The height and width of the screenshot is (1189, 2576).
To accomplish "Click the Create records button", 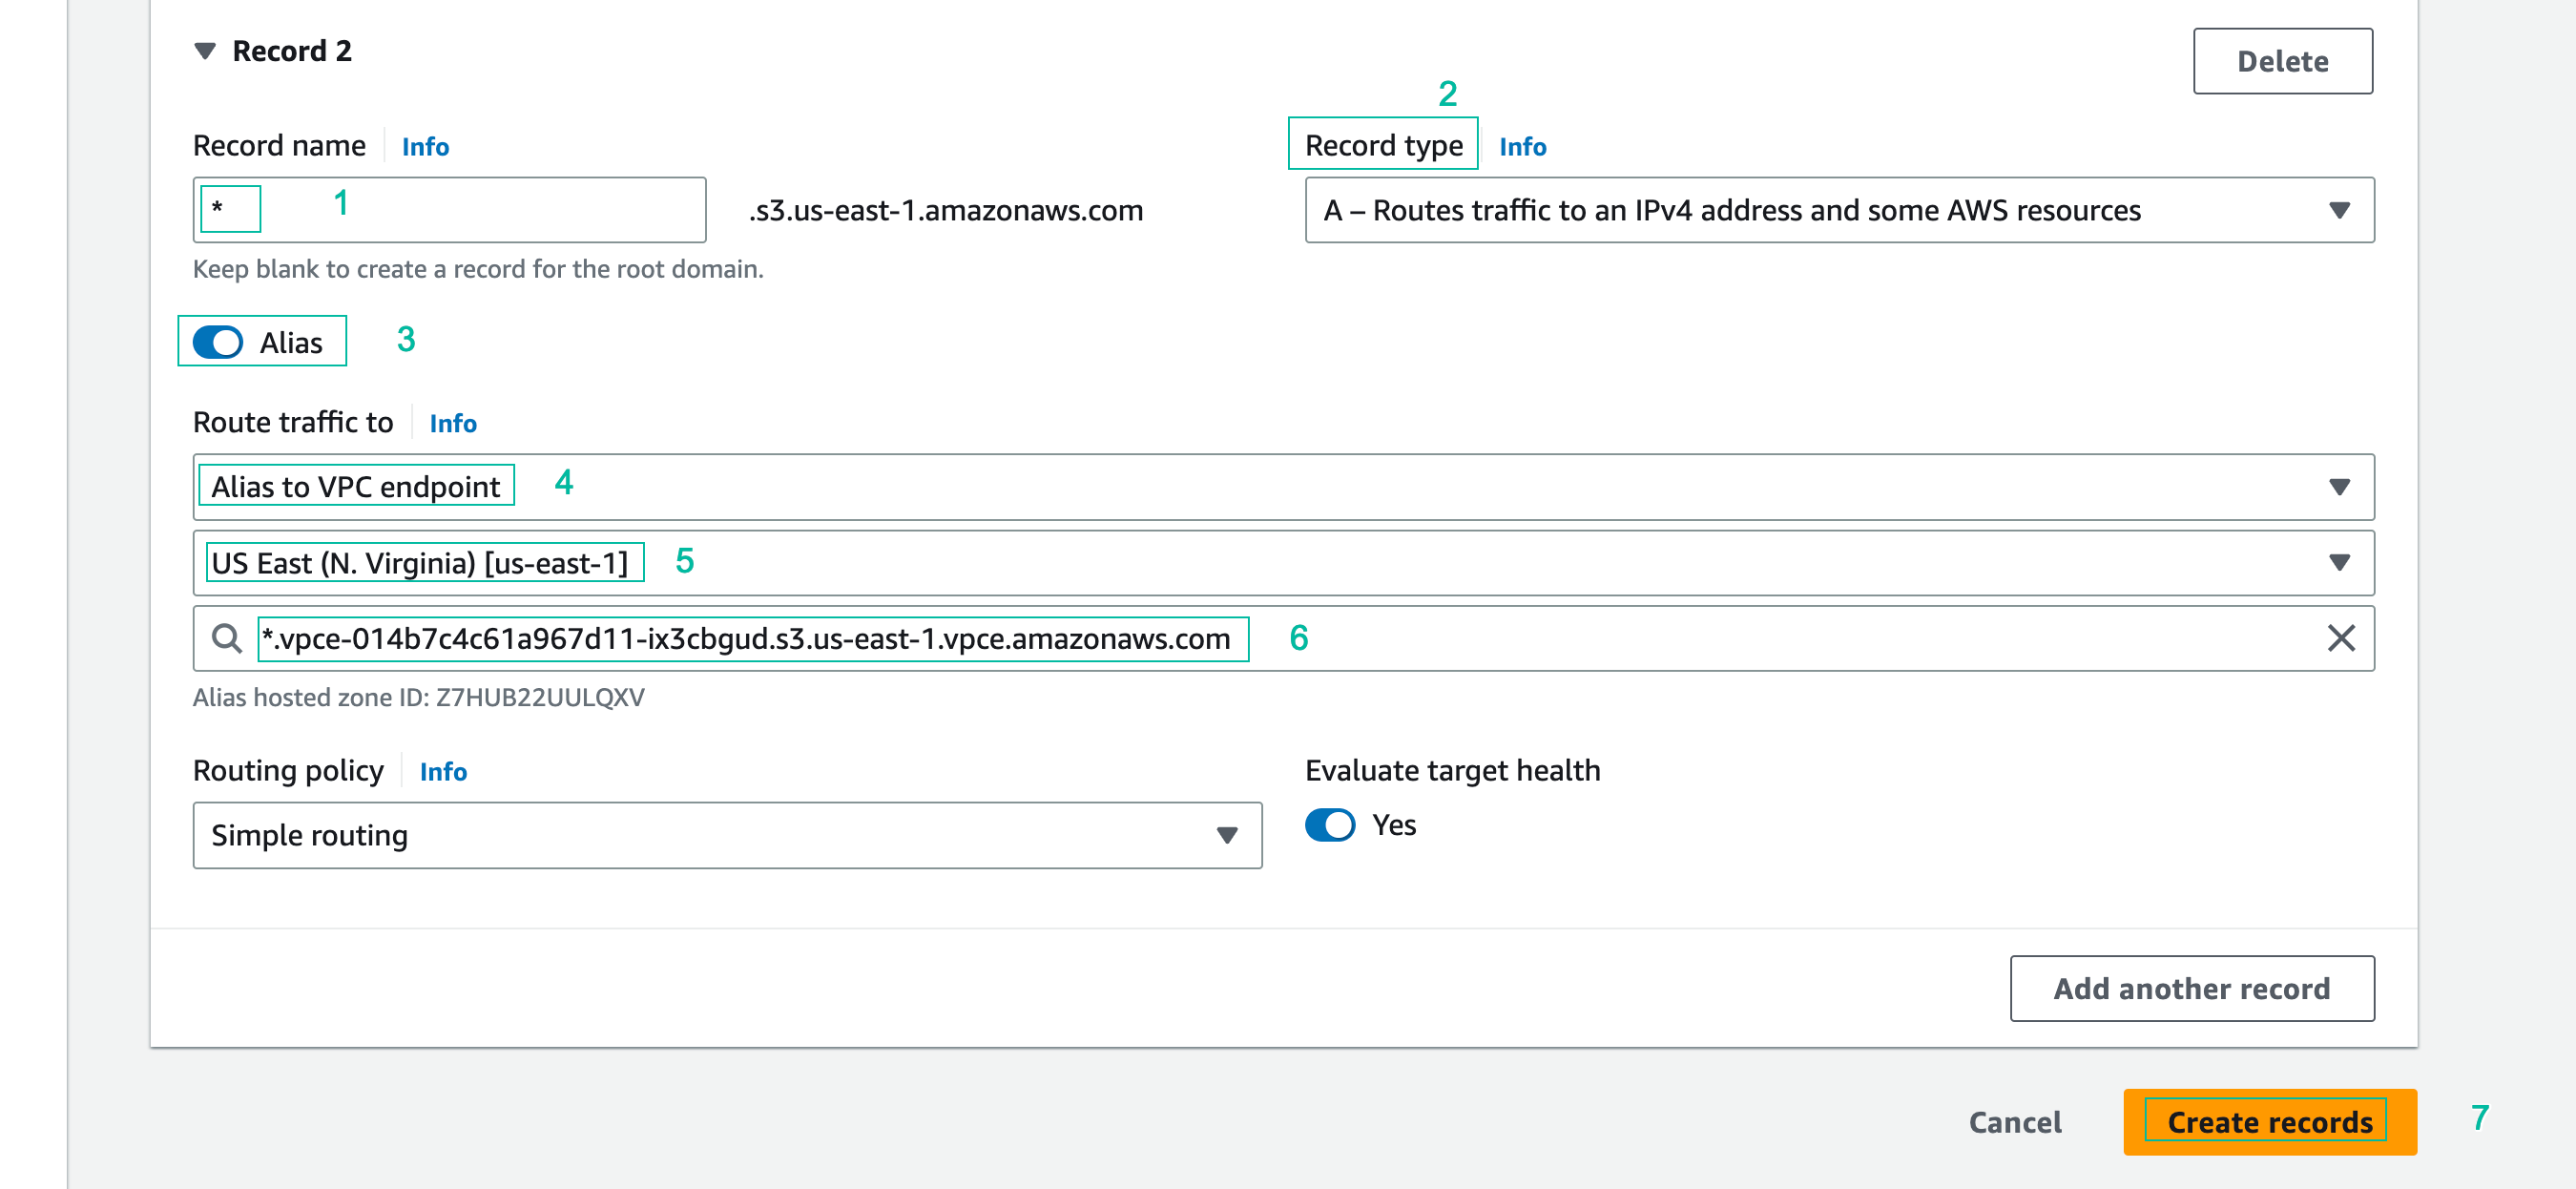I will tap(2269, 1122).
